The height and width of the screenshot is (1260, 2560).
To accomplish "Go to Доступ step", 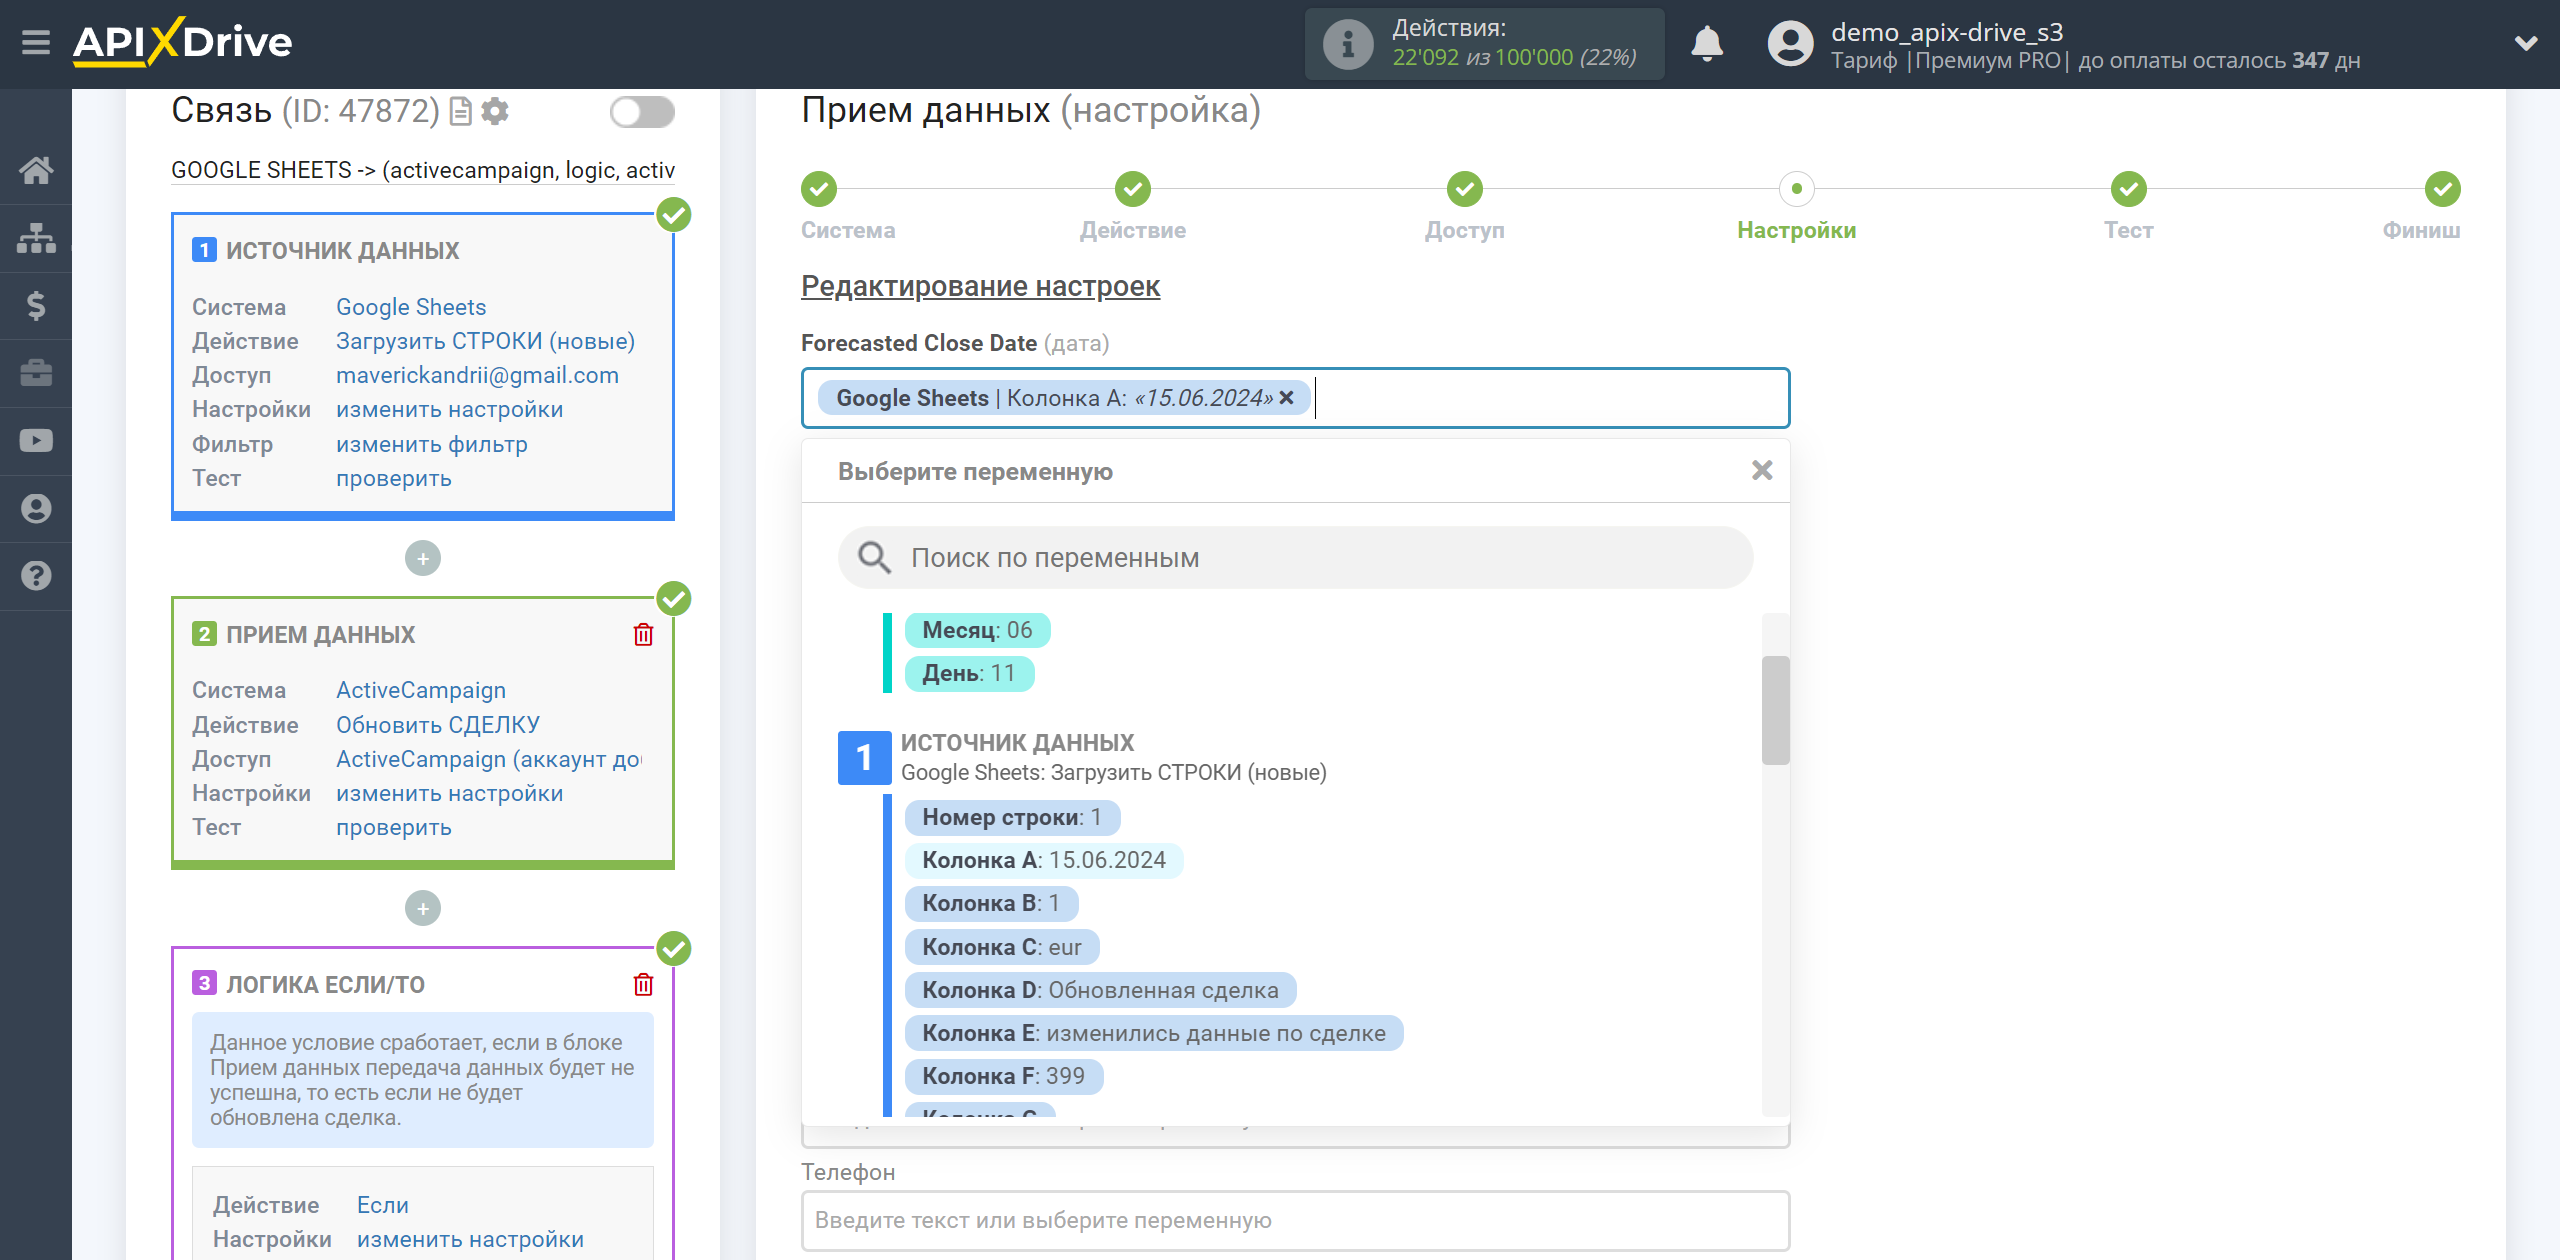I will tap(1465, 189).
